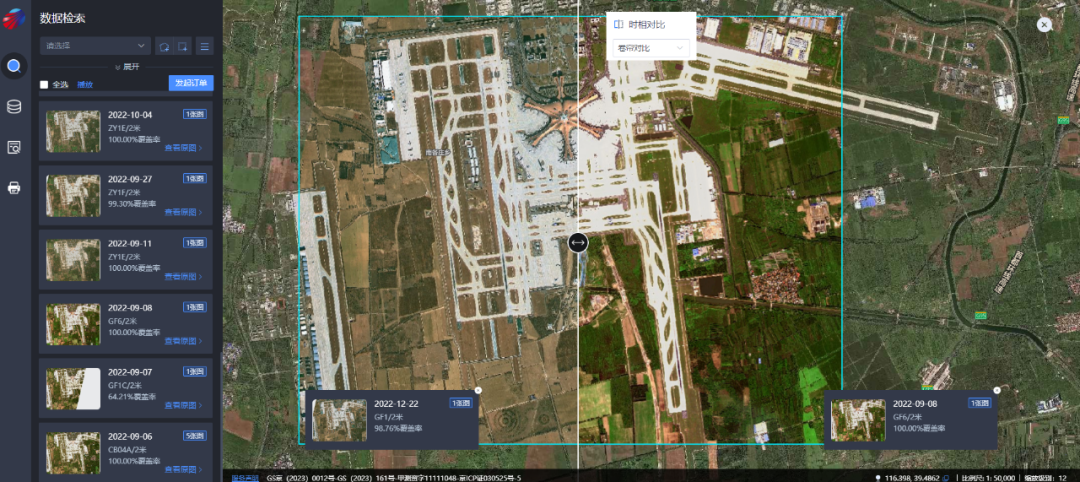
Task: Close the 2022-09-08 right image card
Action: [997, 390]
